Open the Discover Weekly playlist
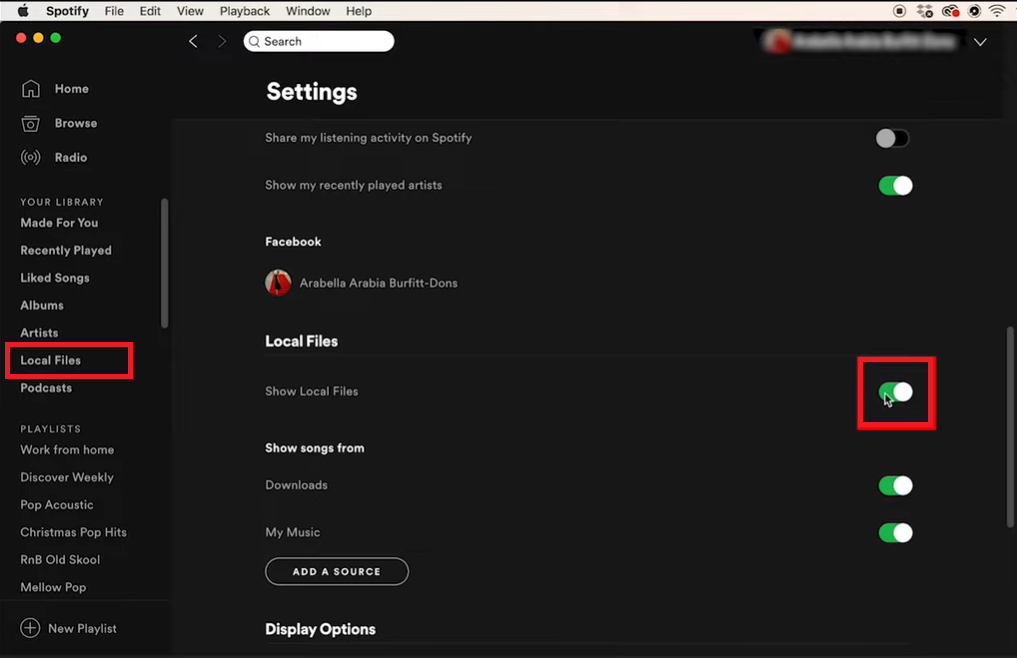Image resolution: width=1017 pixels, height=658 pixels. (x=67, y=477)
